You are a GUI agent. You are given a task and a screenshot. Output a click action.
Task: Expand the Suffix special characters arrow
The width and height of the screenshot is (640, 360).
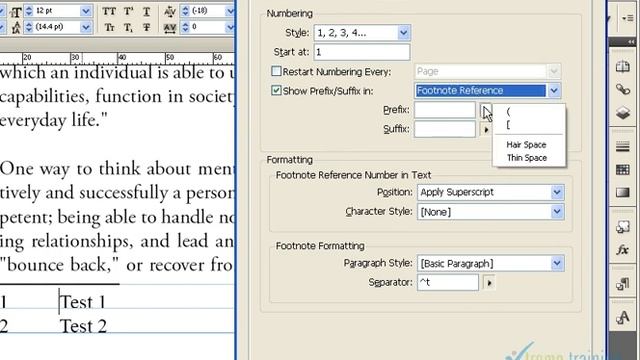click(x=486, y=130)
